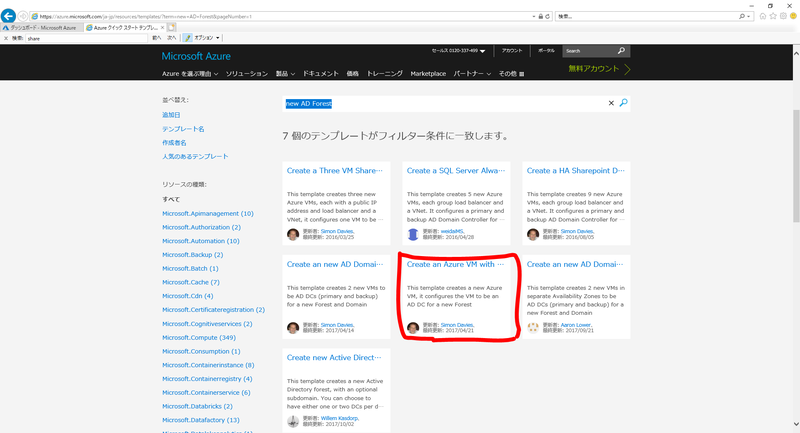Viewport: 800px width, 433px height.
Task: Close the Azure クイック スタート tab
Action: (162, 28)
